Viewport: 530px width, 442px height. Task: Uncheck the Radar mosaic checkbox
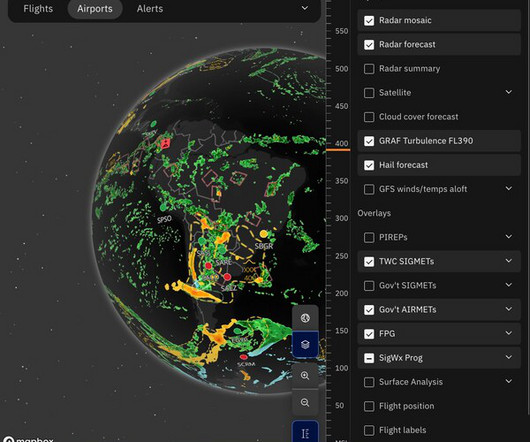369,21
